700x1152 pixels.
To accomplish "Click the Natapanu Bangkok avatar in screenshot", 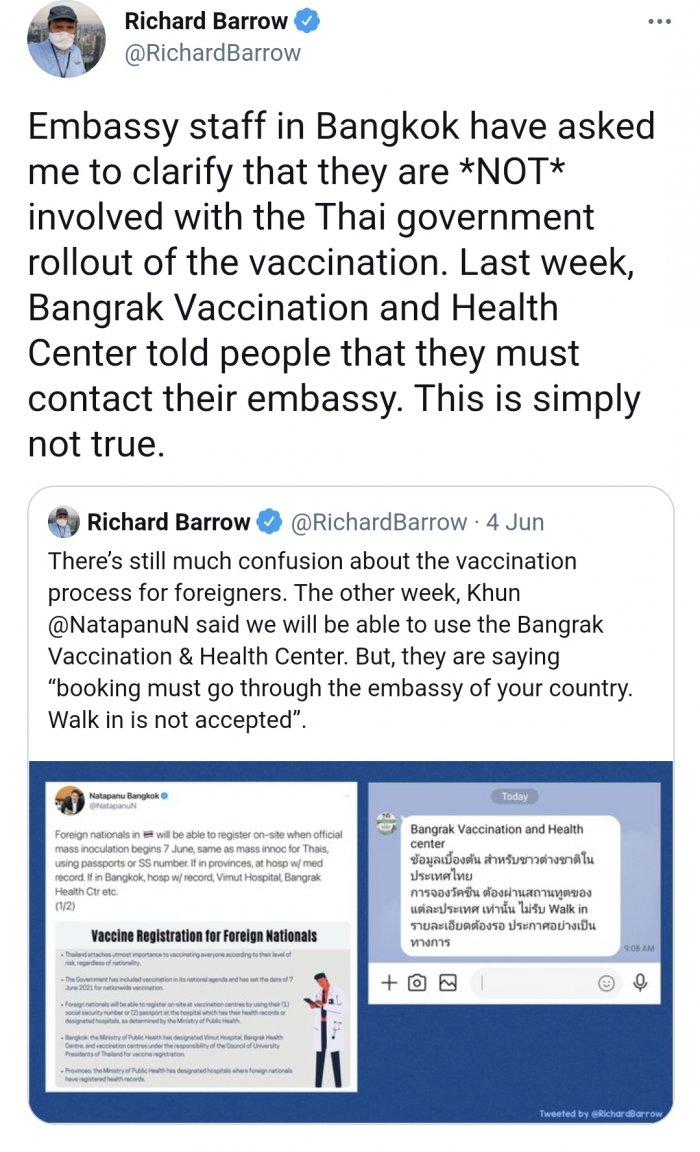I will (70, 800).
